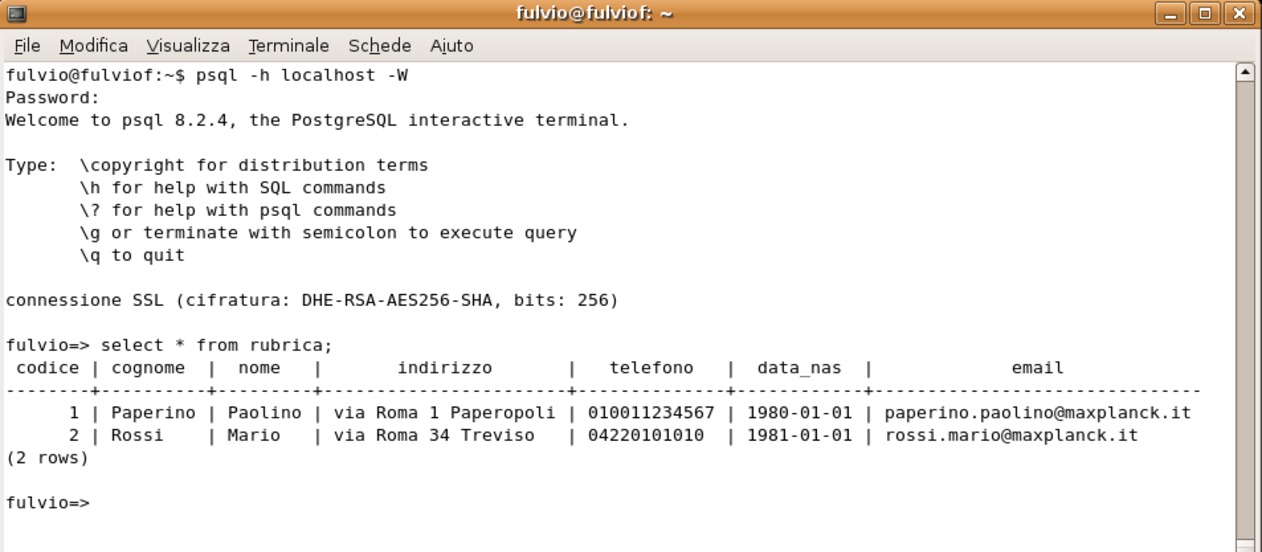The width and height of the screenshot is (1262, 552).
Task: Click the '\h for help with SQL commands' line
Action: 233,188
